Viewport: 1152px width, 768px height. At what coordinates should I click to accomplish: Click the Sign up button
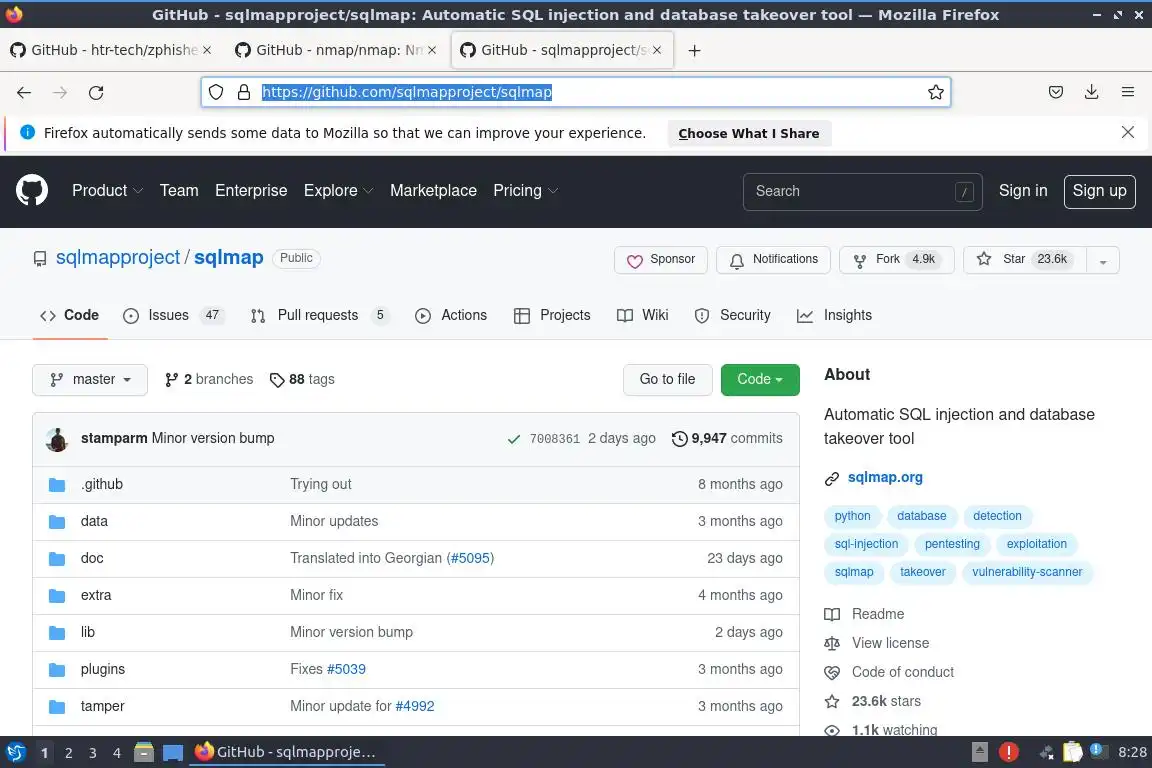[1099, 192]
